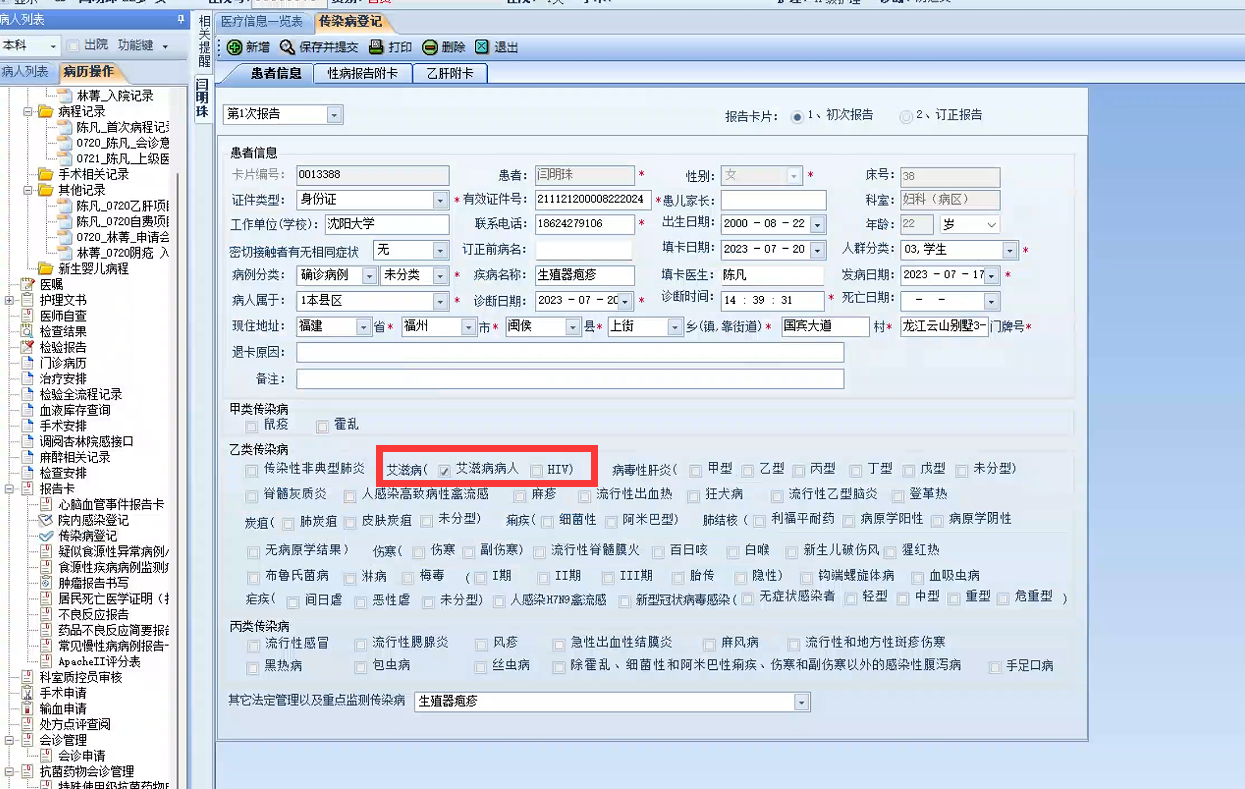The image size is (1245, 789).
Task: Check the 流行性感冒 checkbox
Action: pos(254,644)
